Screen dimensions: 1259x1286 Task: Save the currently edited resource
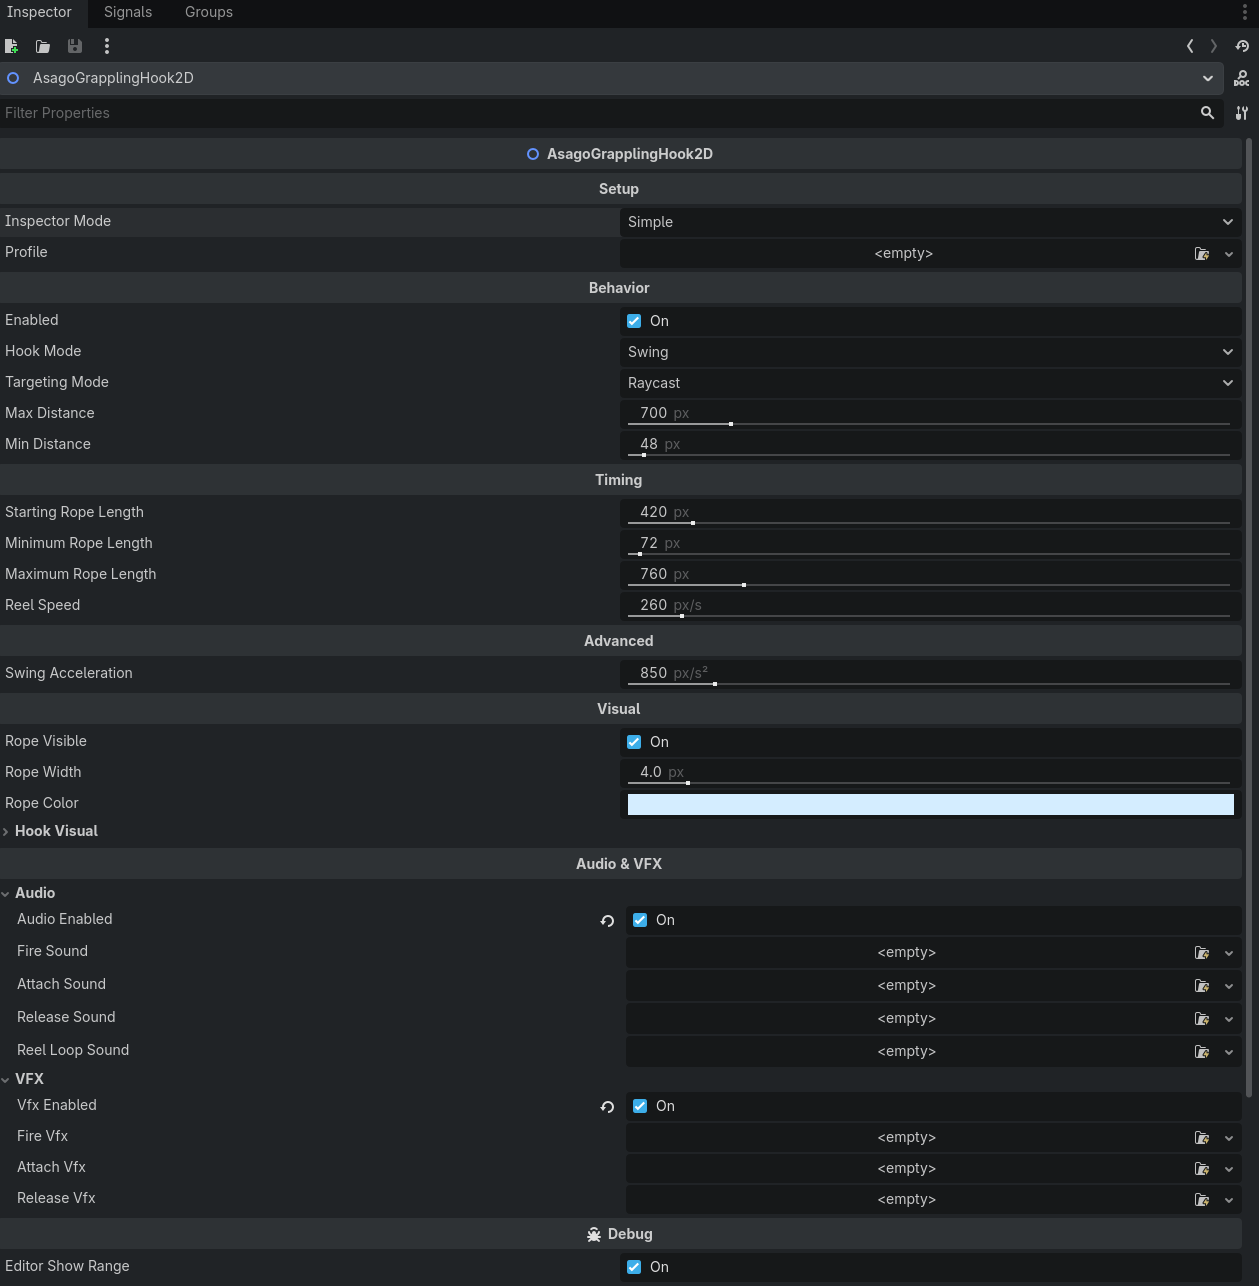point(75,46)
